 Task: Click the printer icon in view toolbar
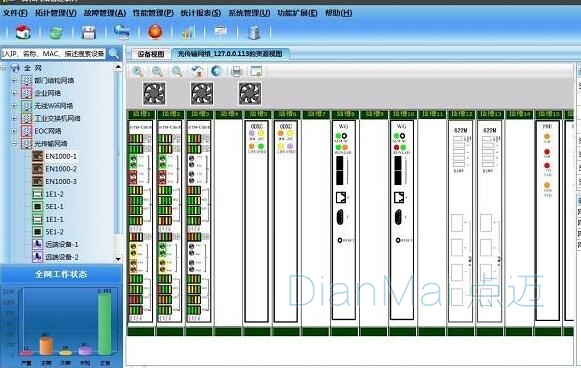[237, 71]
